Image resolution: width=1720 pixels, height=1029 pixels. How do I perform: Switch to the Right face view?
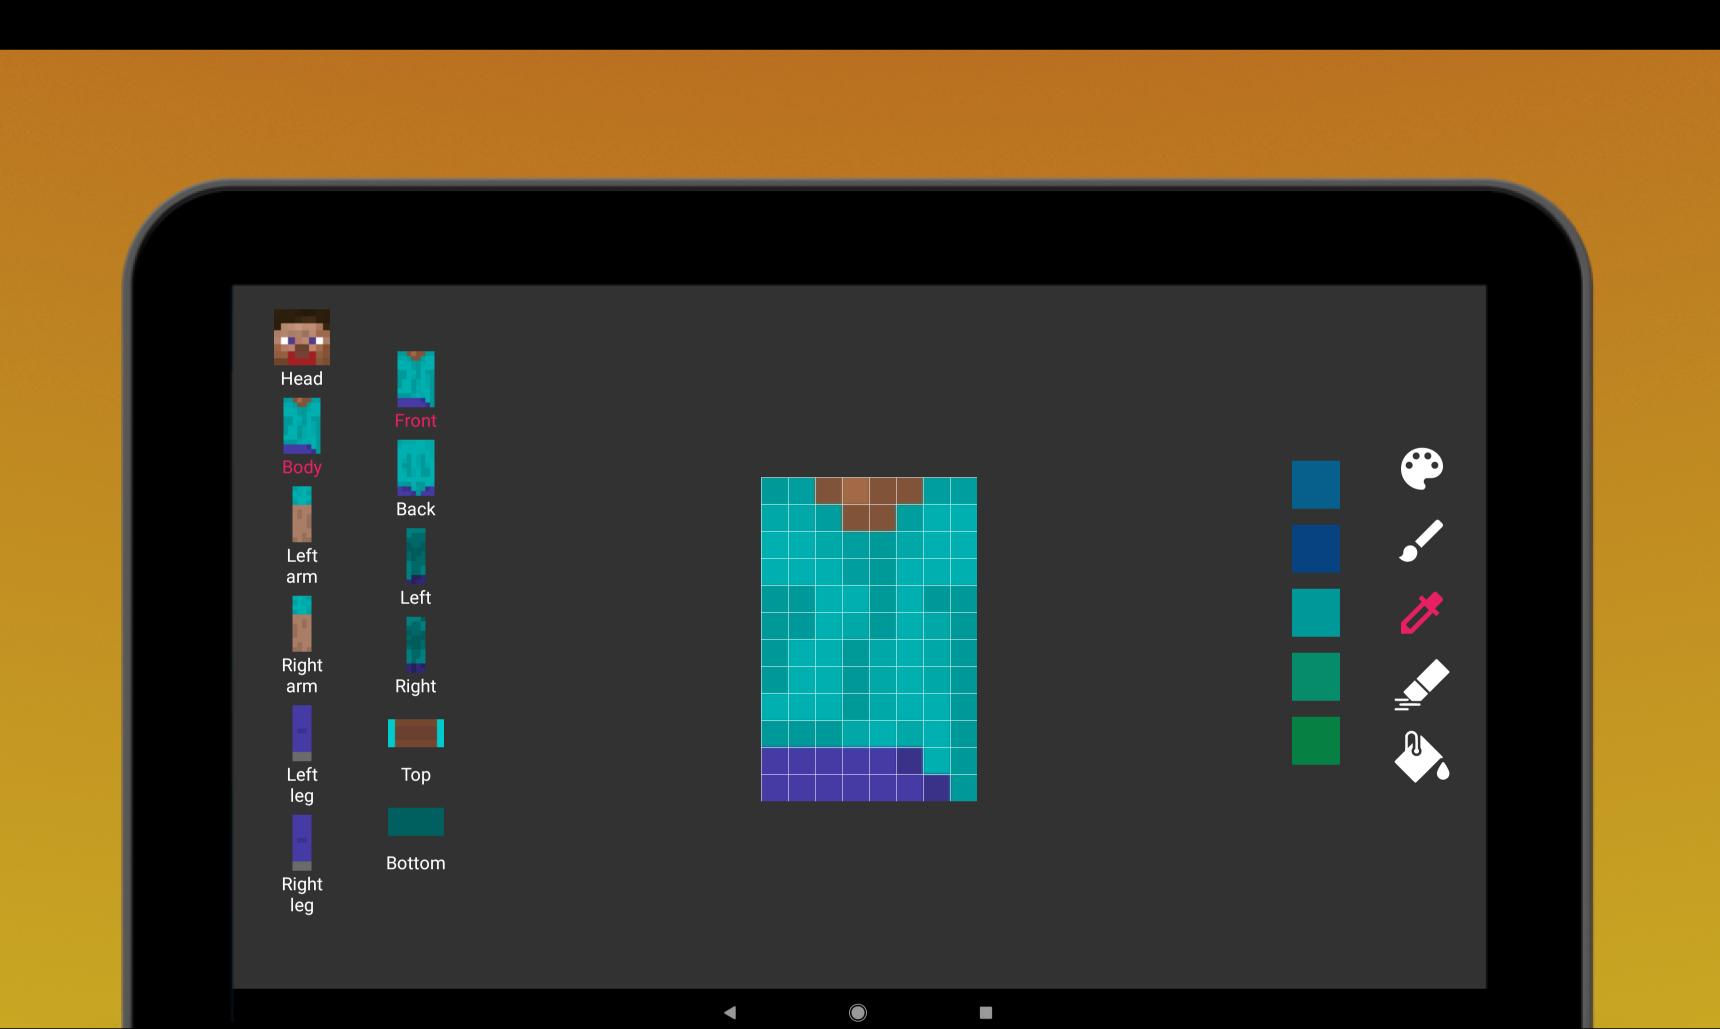(x=415, y=645)
